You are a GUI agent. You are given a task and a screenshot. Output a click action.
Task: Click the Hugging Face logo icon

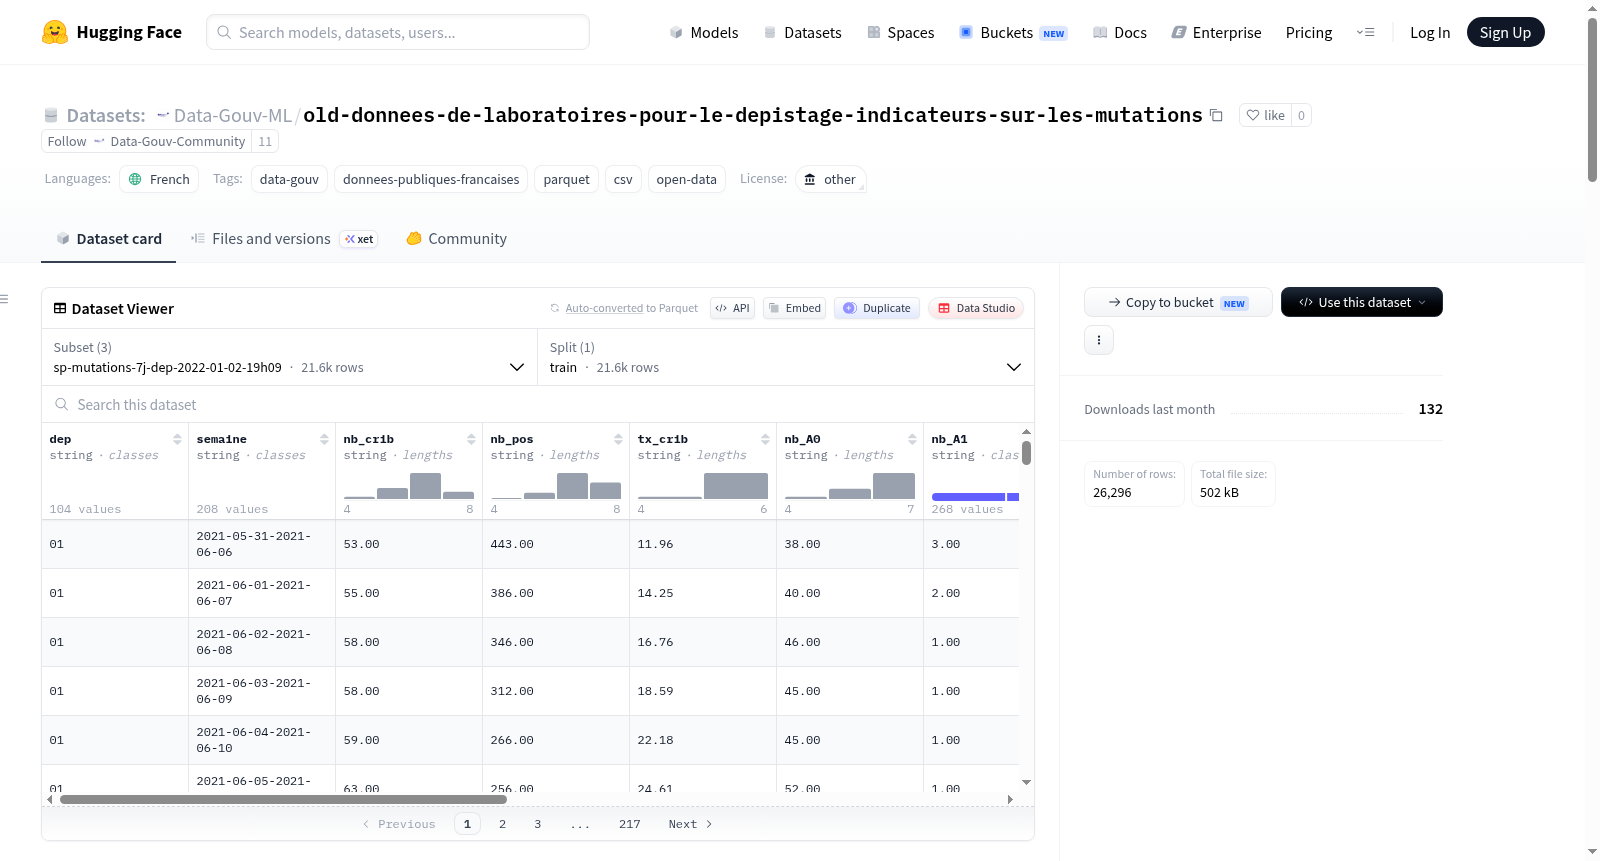coord(55,32)
